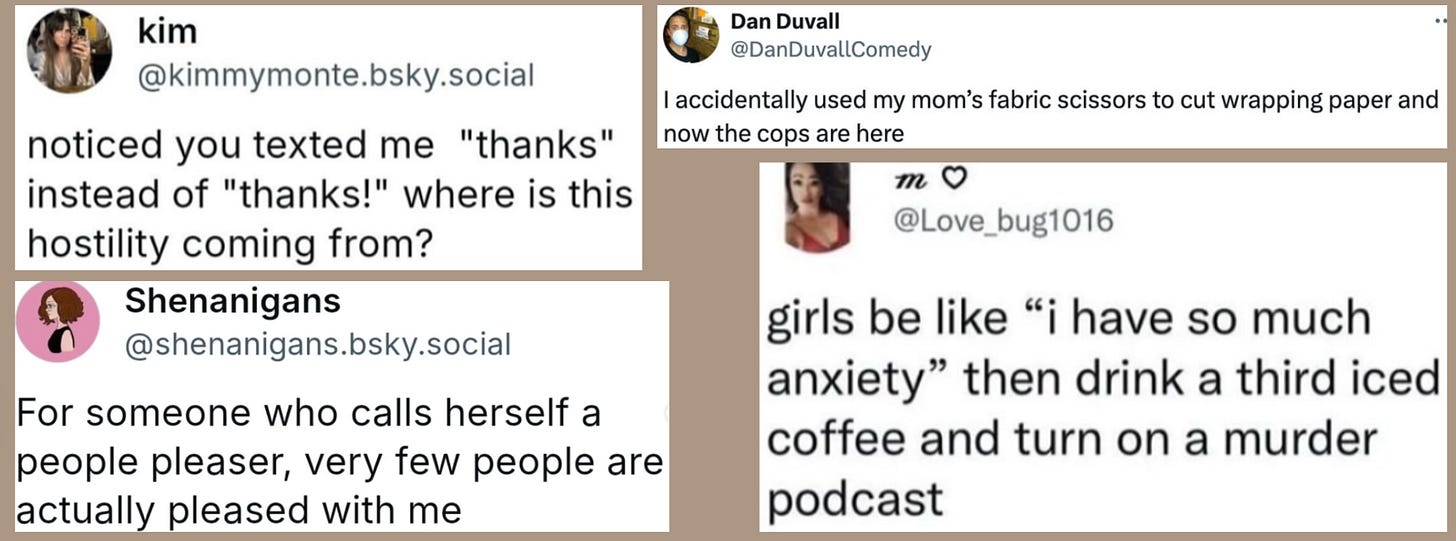The image size is (1456, 541).
Task: Open the @kimmymonte.bsky.social handle
Action: click(x=335, y=76)
